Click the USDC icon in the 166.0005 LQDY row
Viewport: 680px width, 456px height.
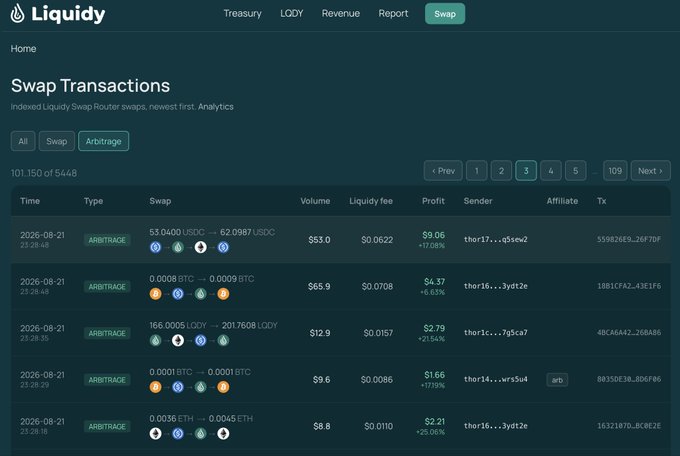(200, 341)
